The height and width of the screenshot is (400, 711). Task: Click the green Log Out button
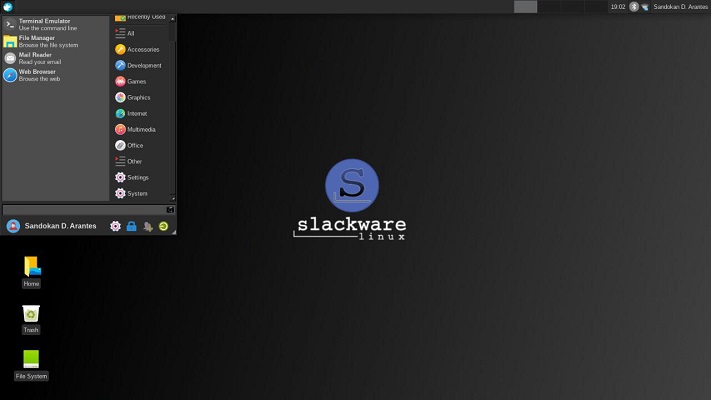pyautogui.click(x=164, y=226)
